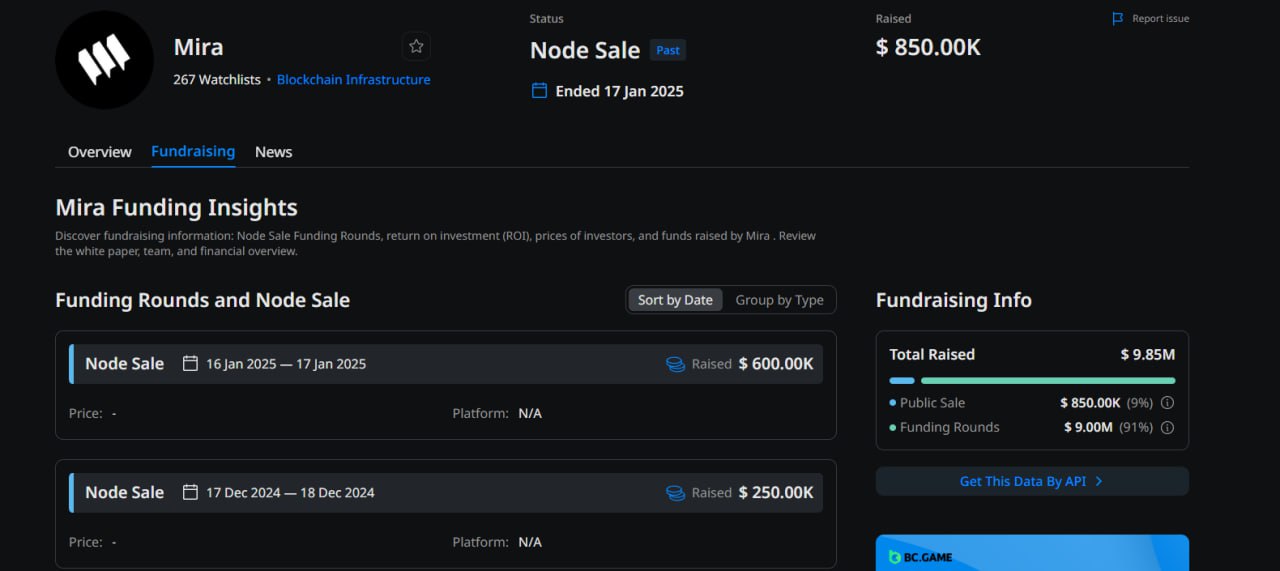Click the Node Sale 17 Dec 2024 header
This screenshot has width=1280, height=571.
(446, 493)
